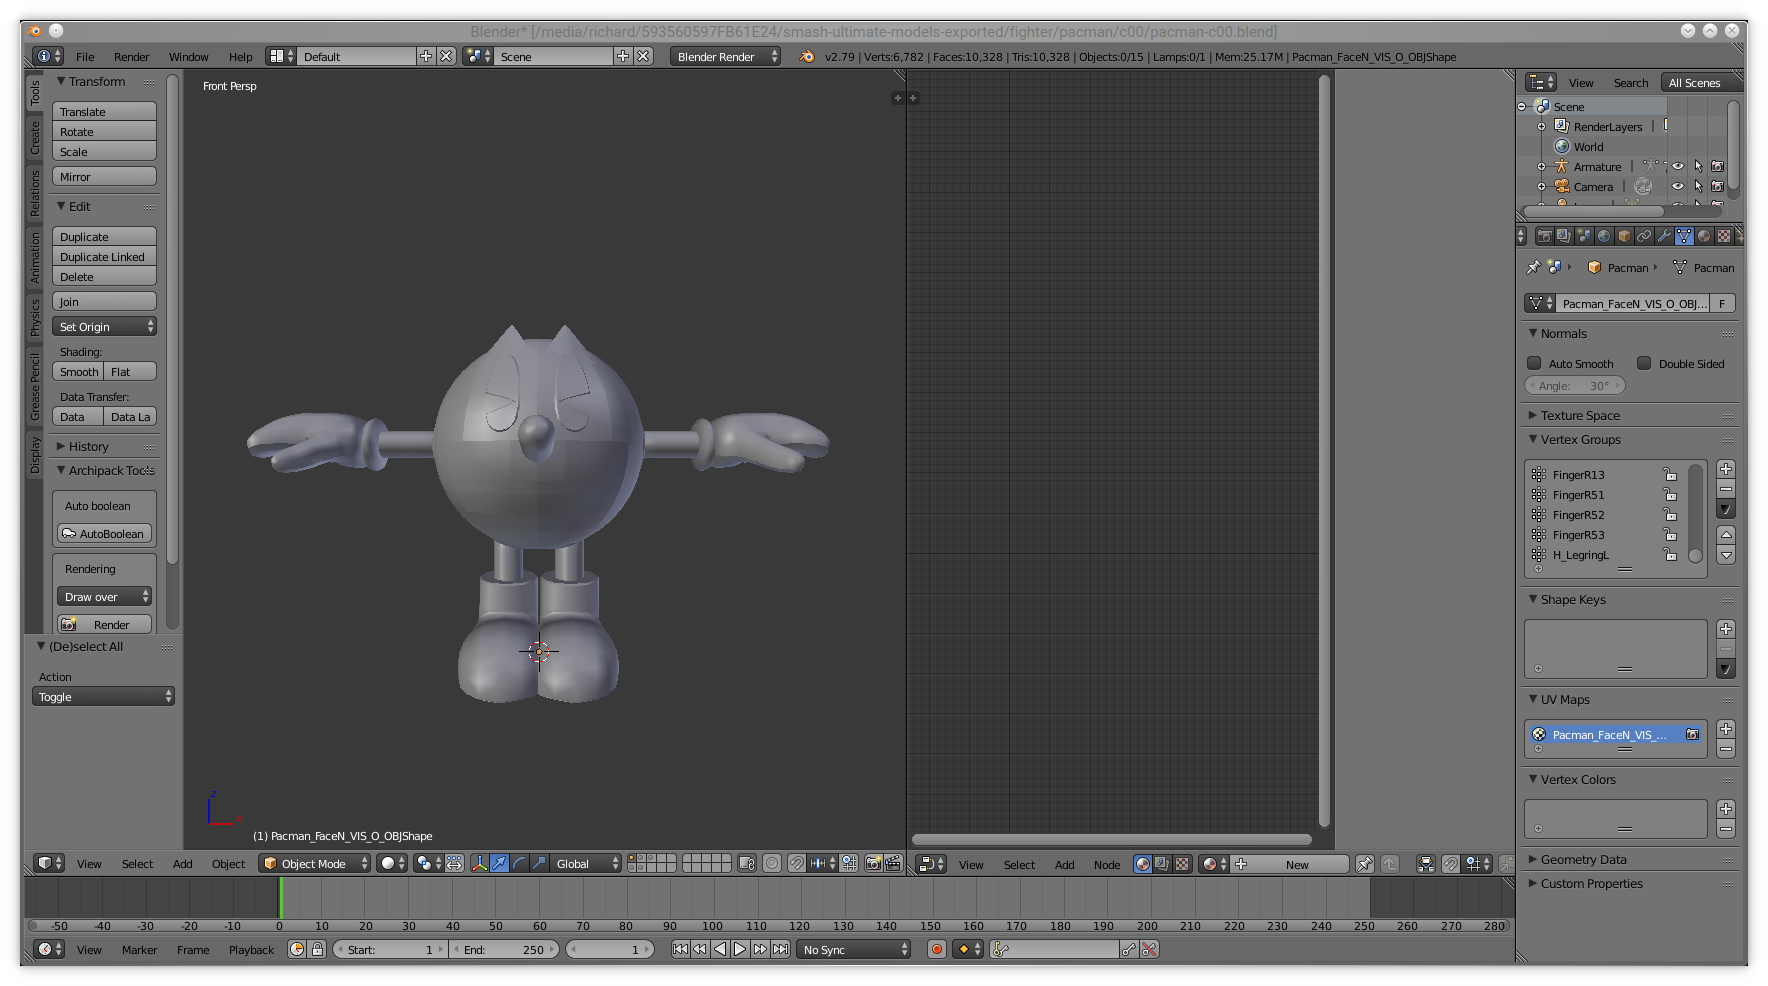Viewport: 1768px width, 986px height.
Task: Toggle renderability camera icon for Camera row
Action: 1718,187
